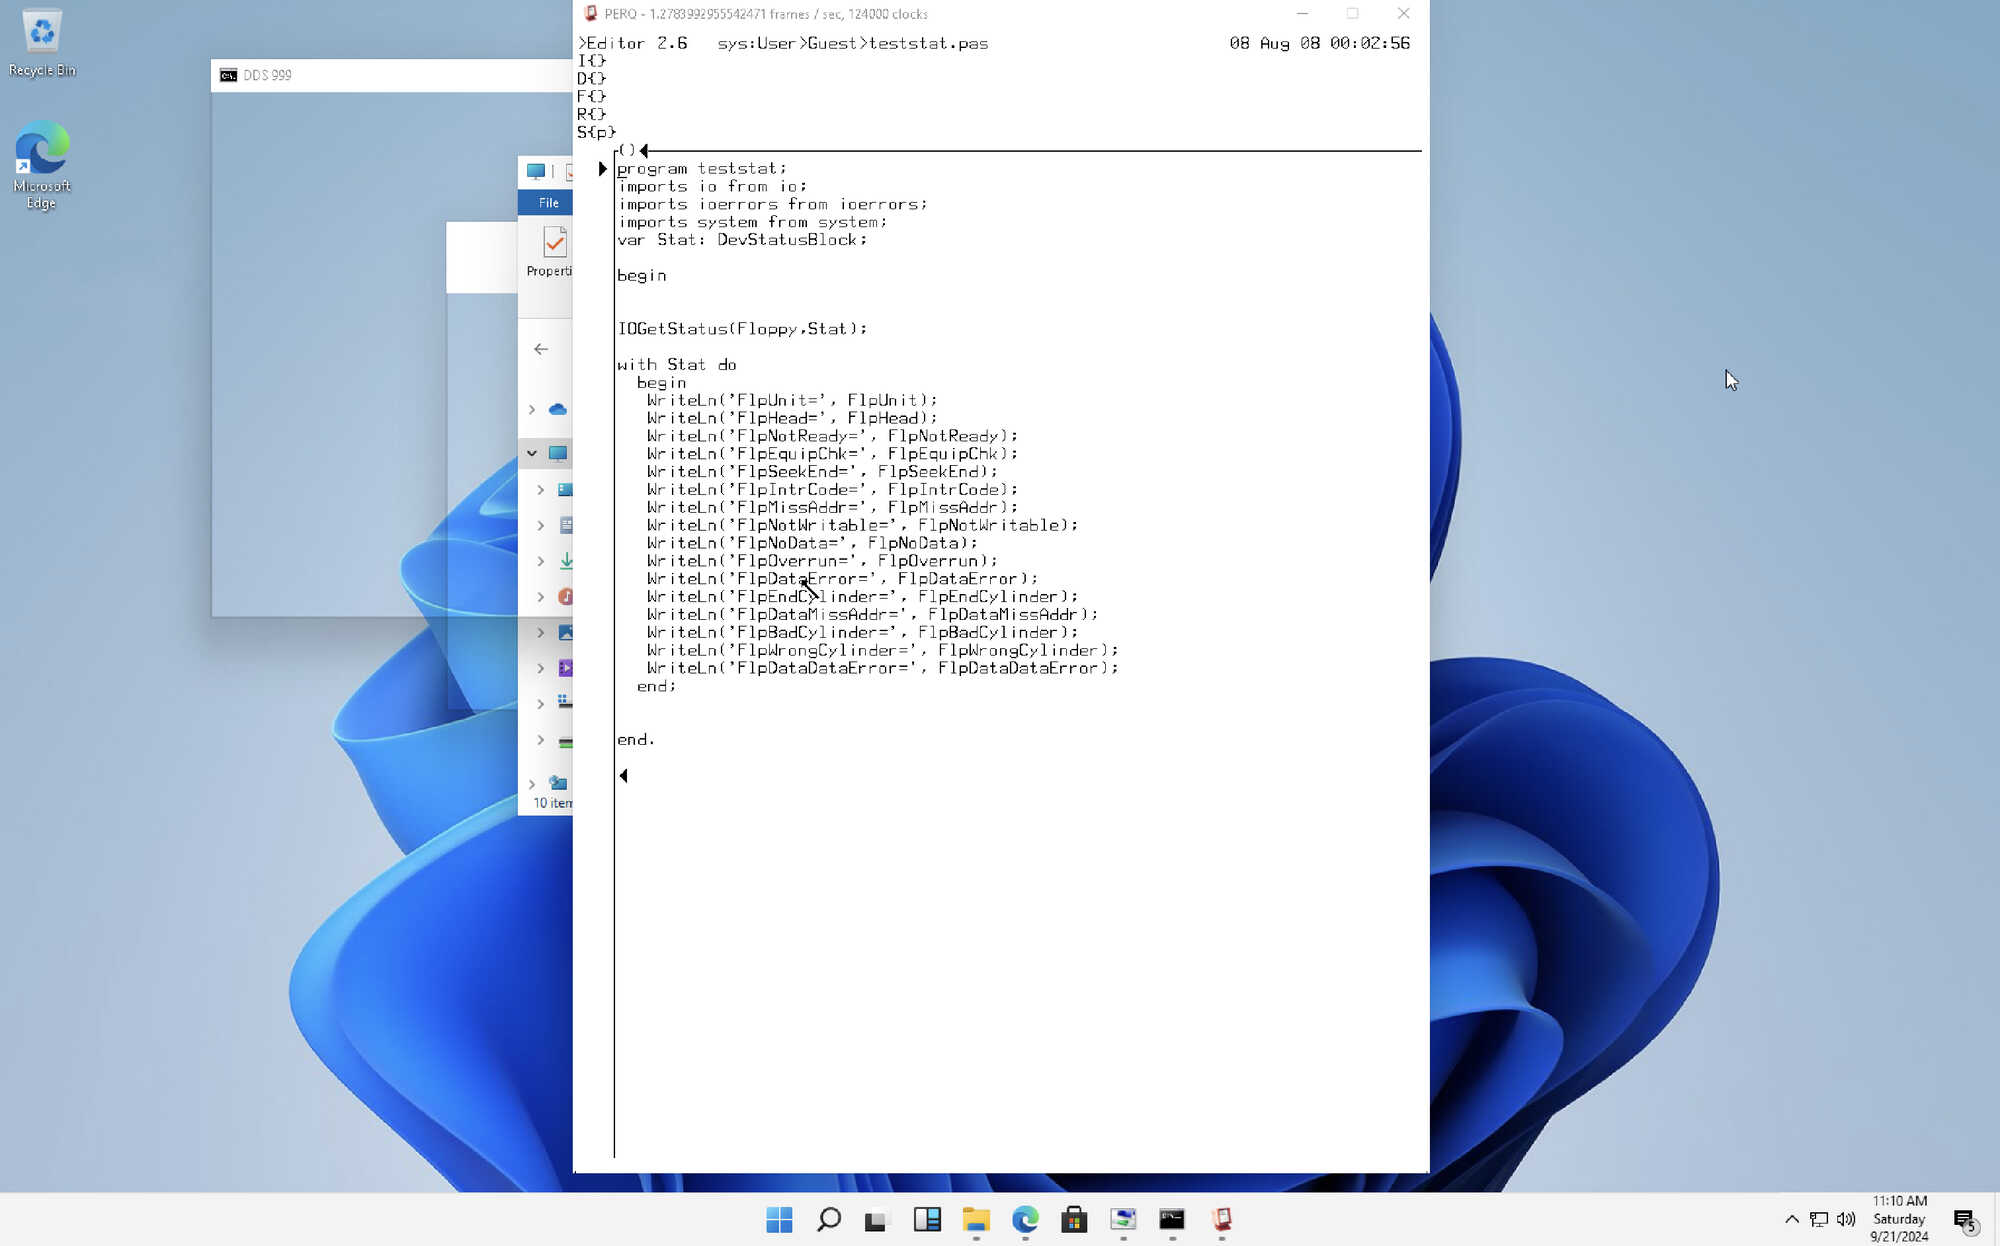Expand OneDrive node in Explorer tree
Screen dimensions: 2000x1246
532,409
